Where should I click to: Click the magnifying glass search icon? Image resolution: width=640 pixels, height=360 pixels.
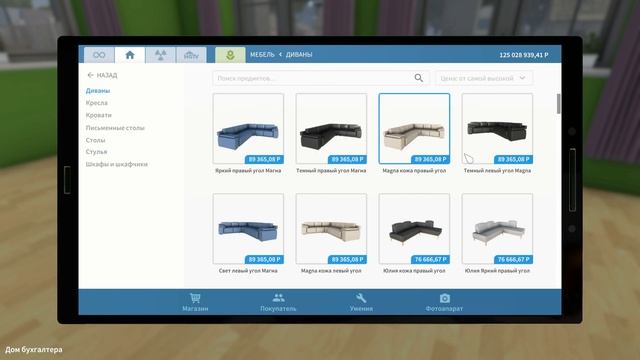pyautogui.click(x=418, y=78)
